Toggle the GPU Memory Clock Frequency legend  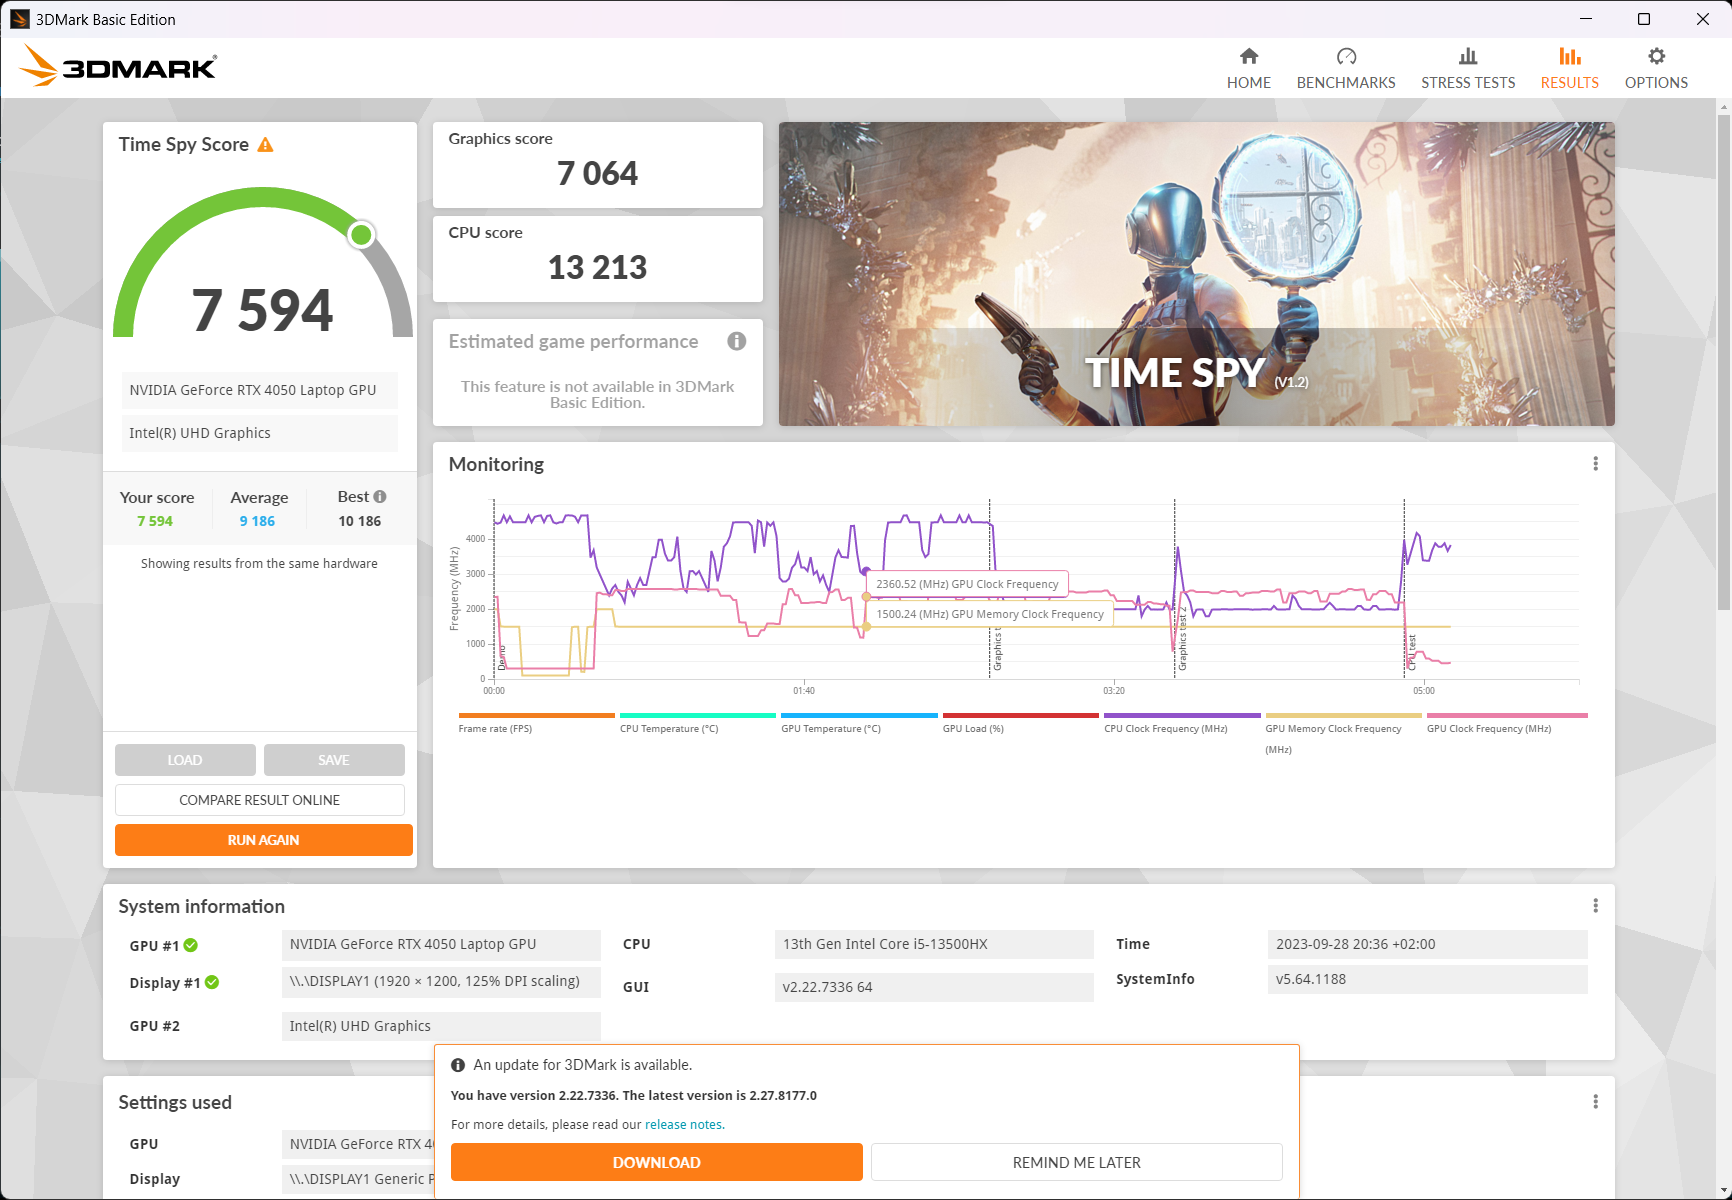(1343, 734)
